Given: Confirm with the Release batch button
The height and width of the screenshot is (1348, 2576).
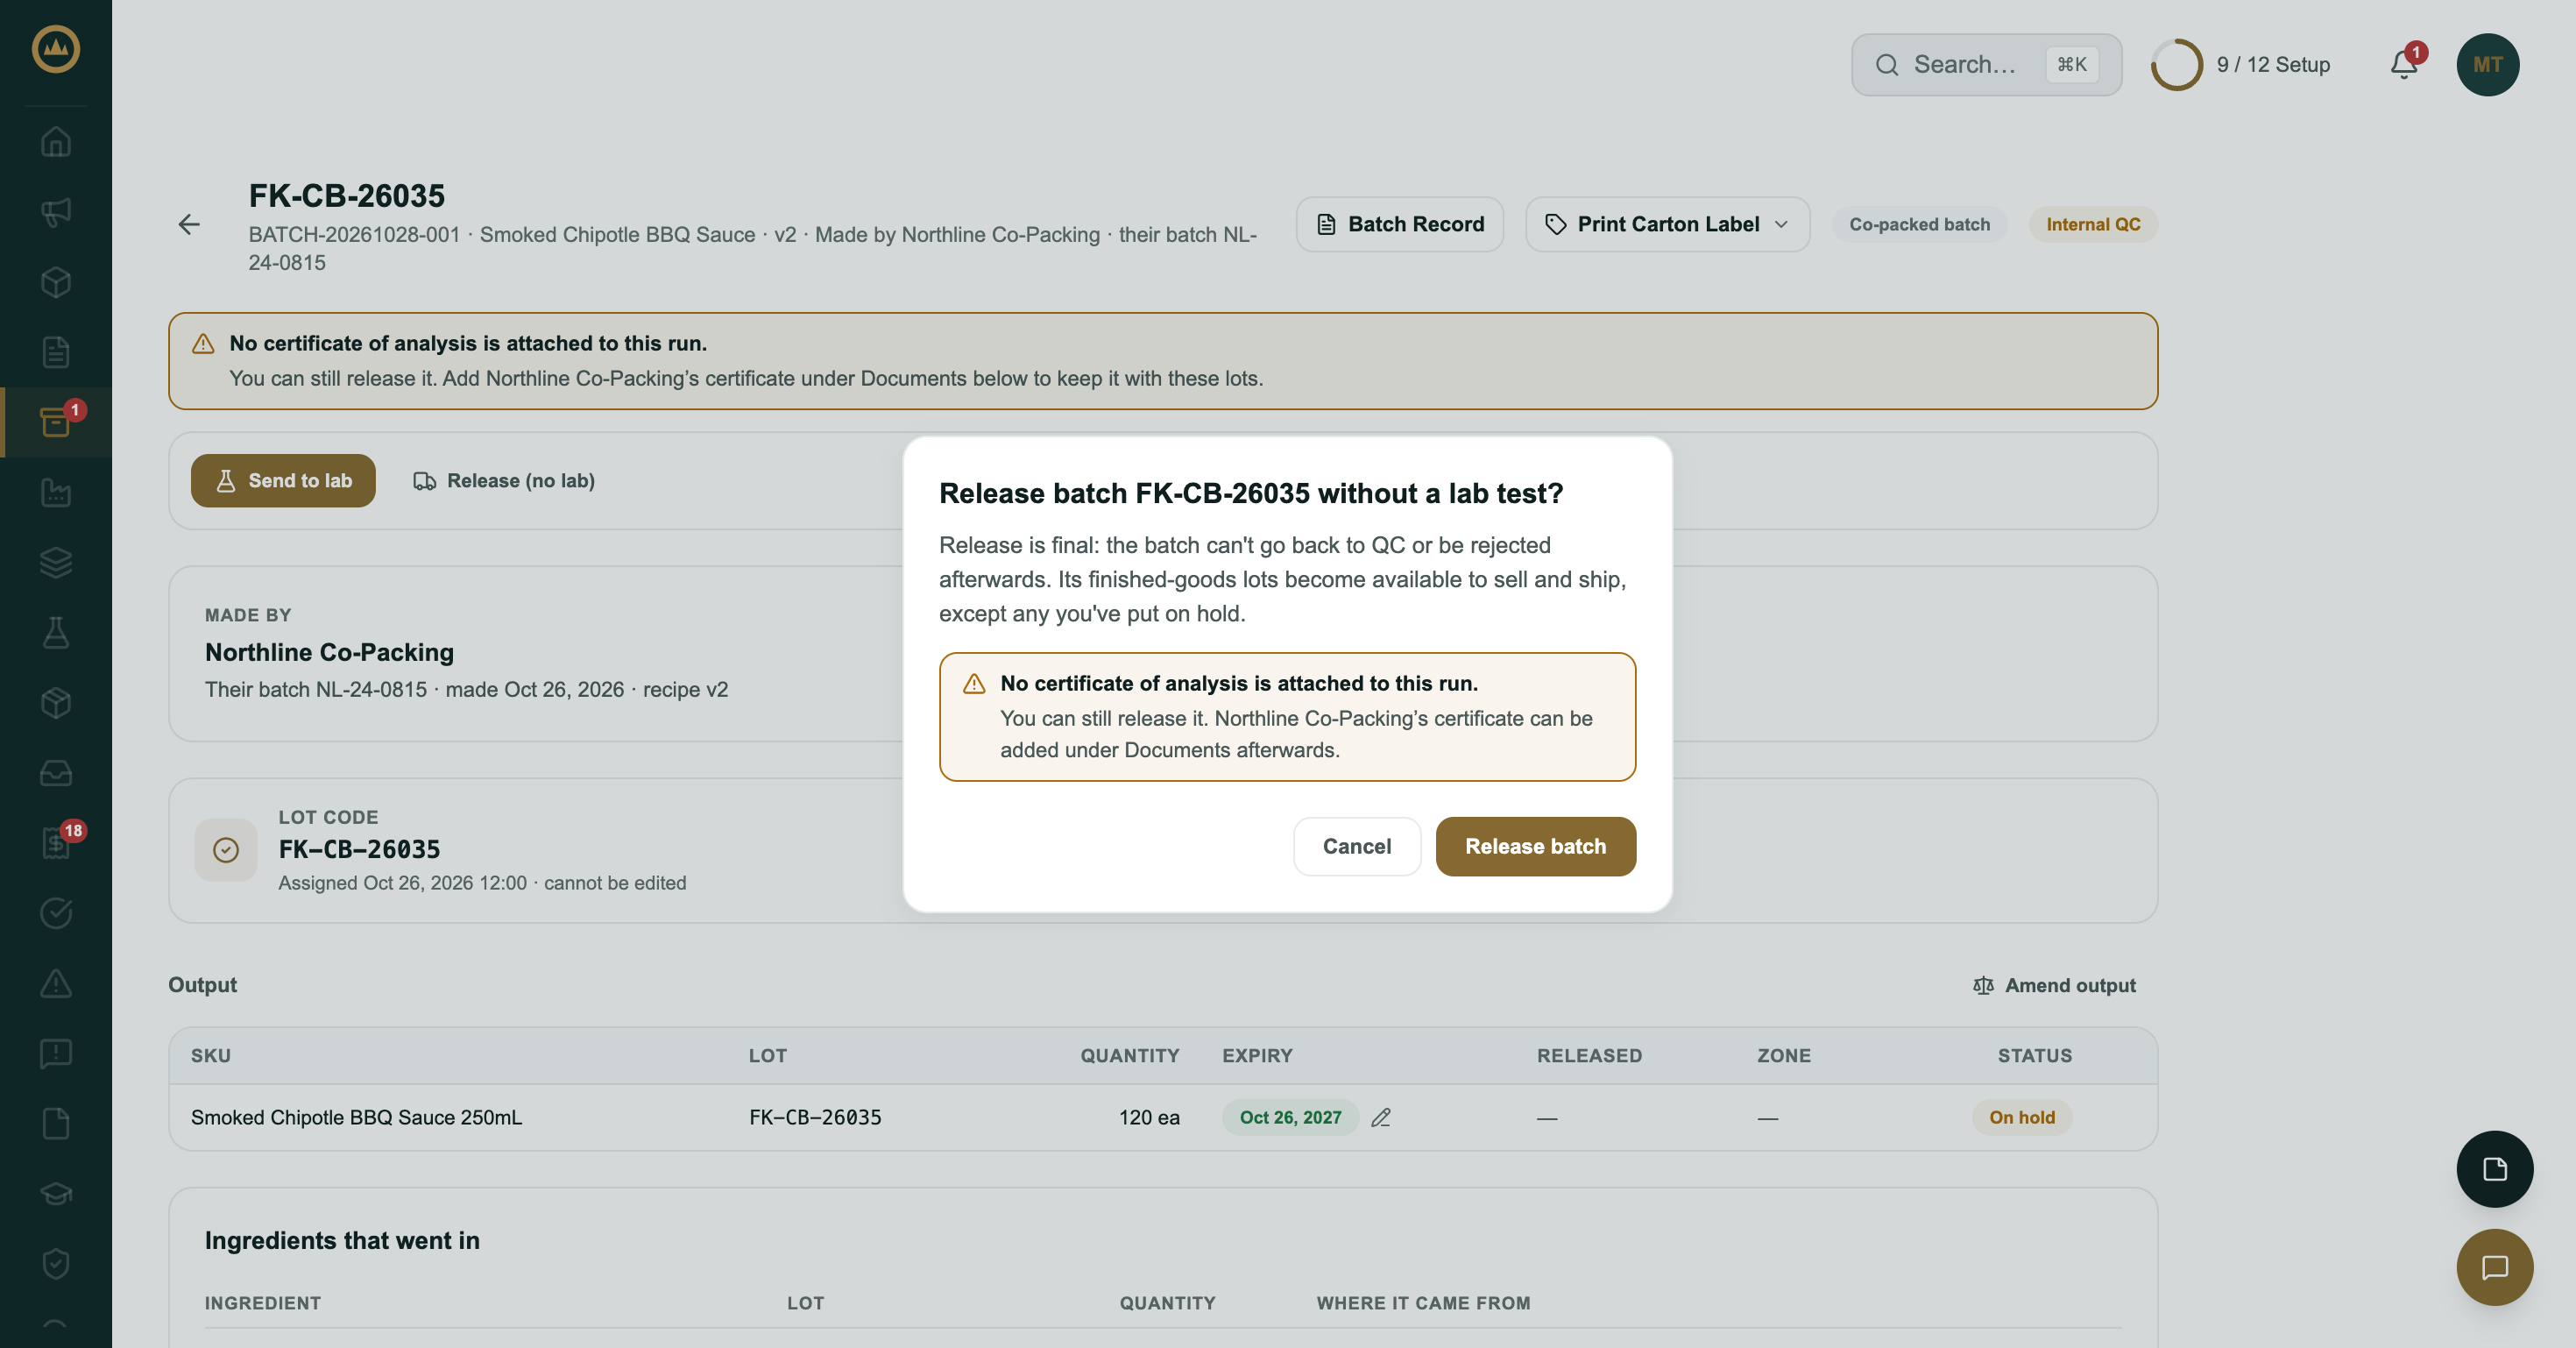Looking at the screenshot, I should pos(1535,846).
